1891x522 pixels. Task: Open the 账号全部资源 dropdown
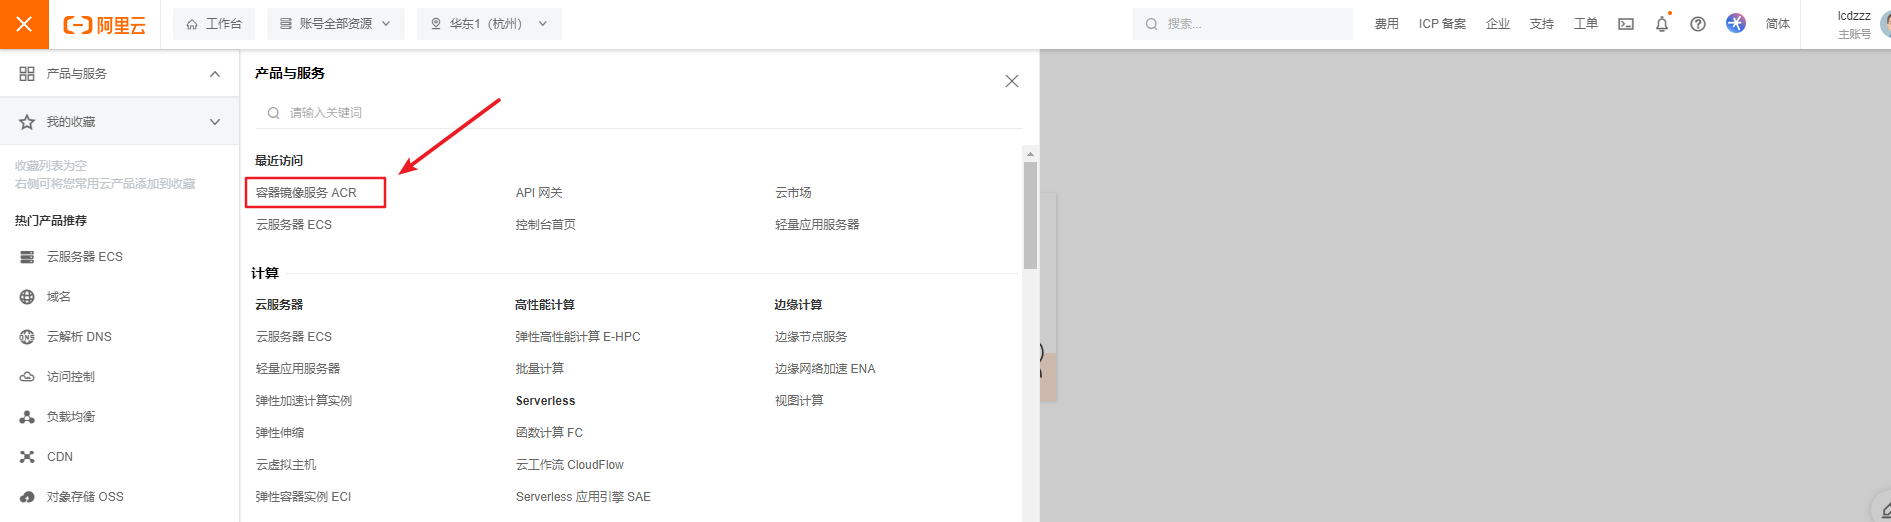pyautogui.click(x=336, y=24)
